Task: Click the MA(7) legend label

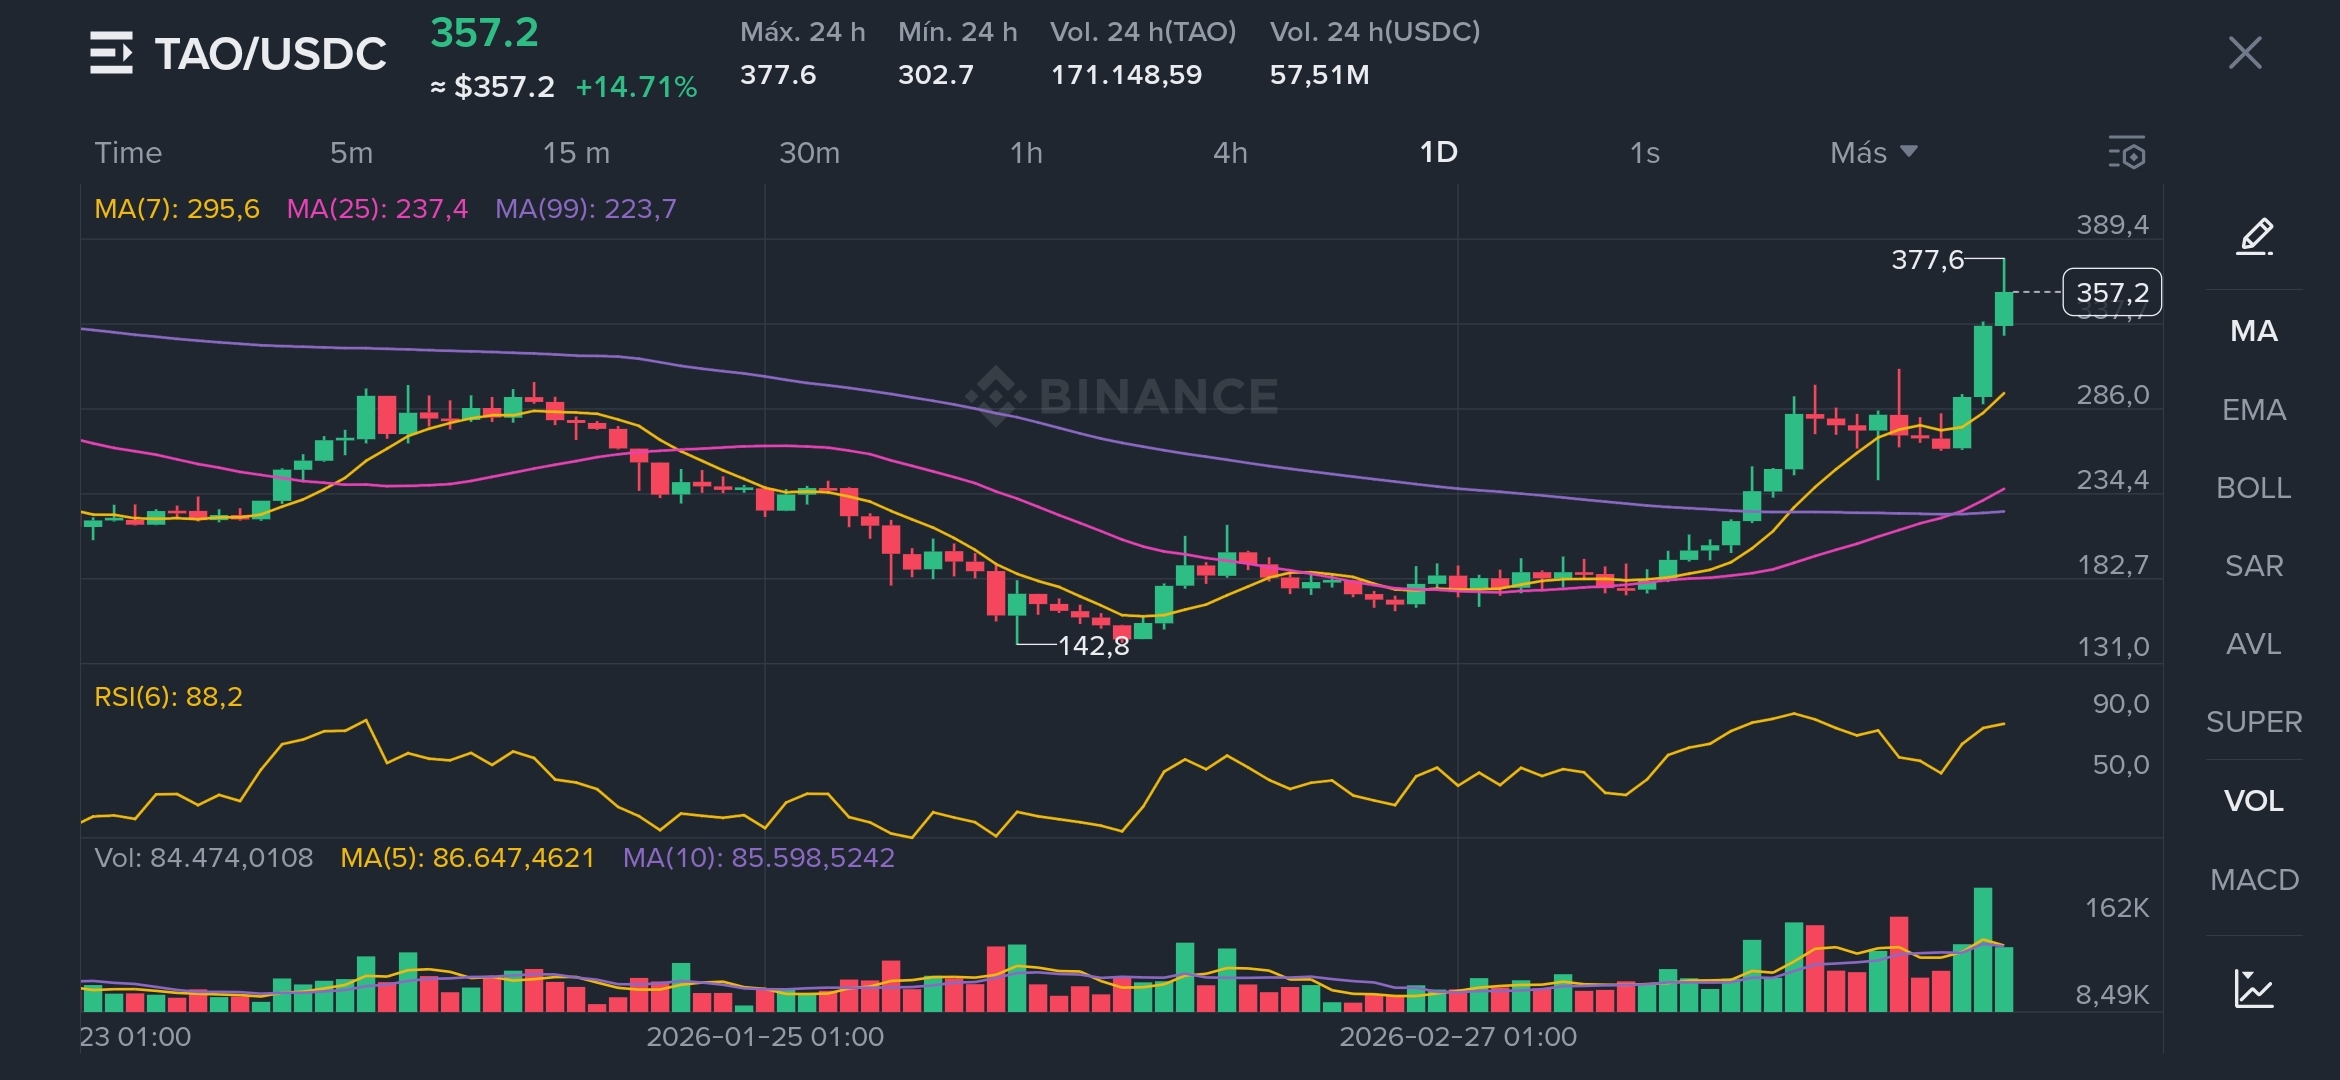Action: pyautogui.click(x=176, y=209)
